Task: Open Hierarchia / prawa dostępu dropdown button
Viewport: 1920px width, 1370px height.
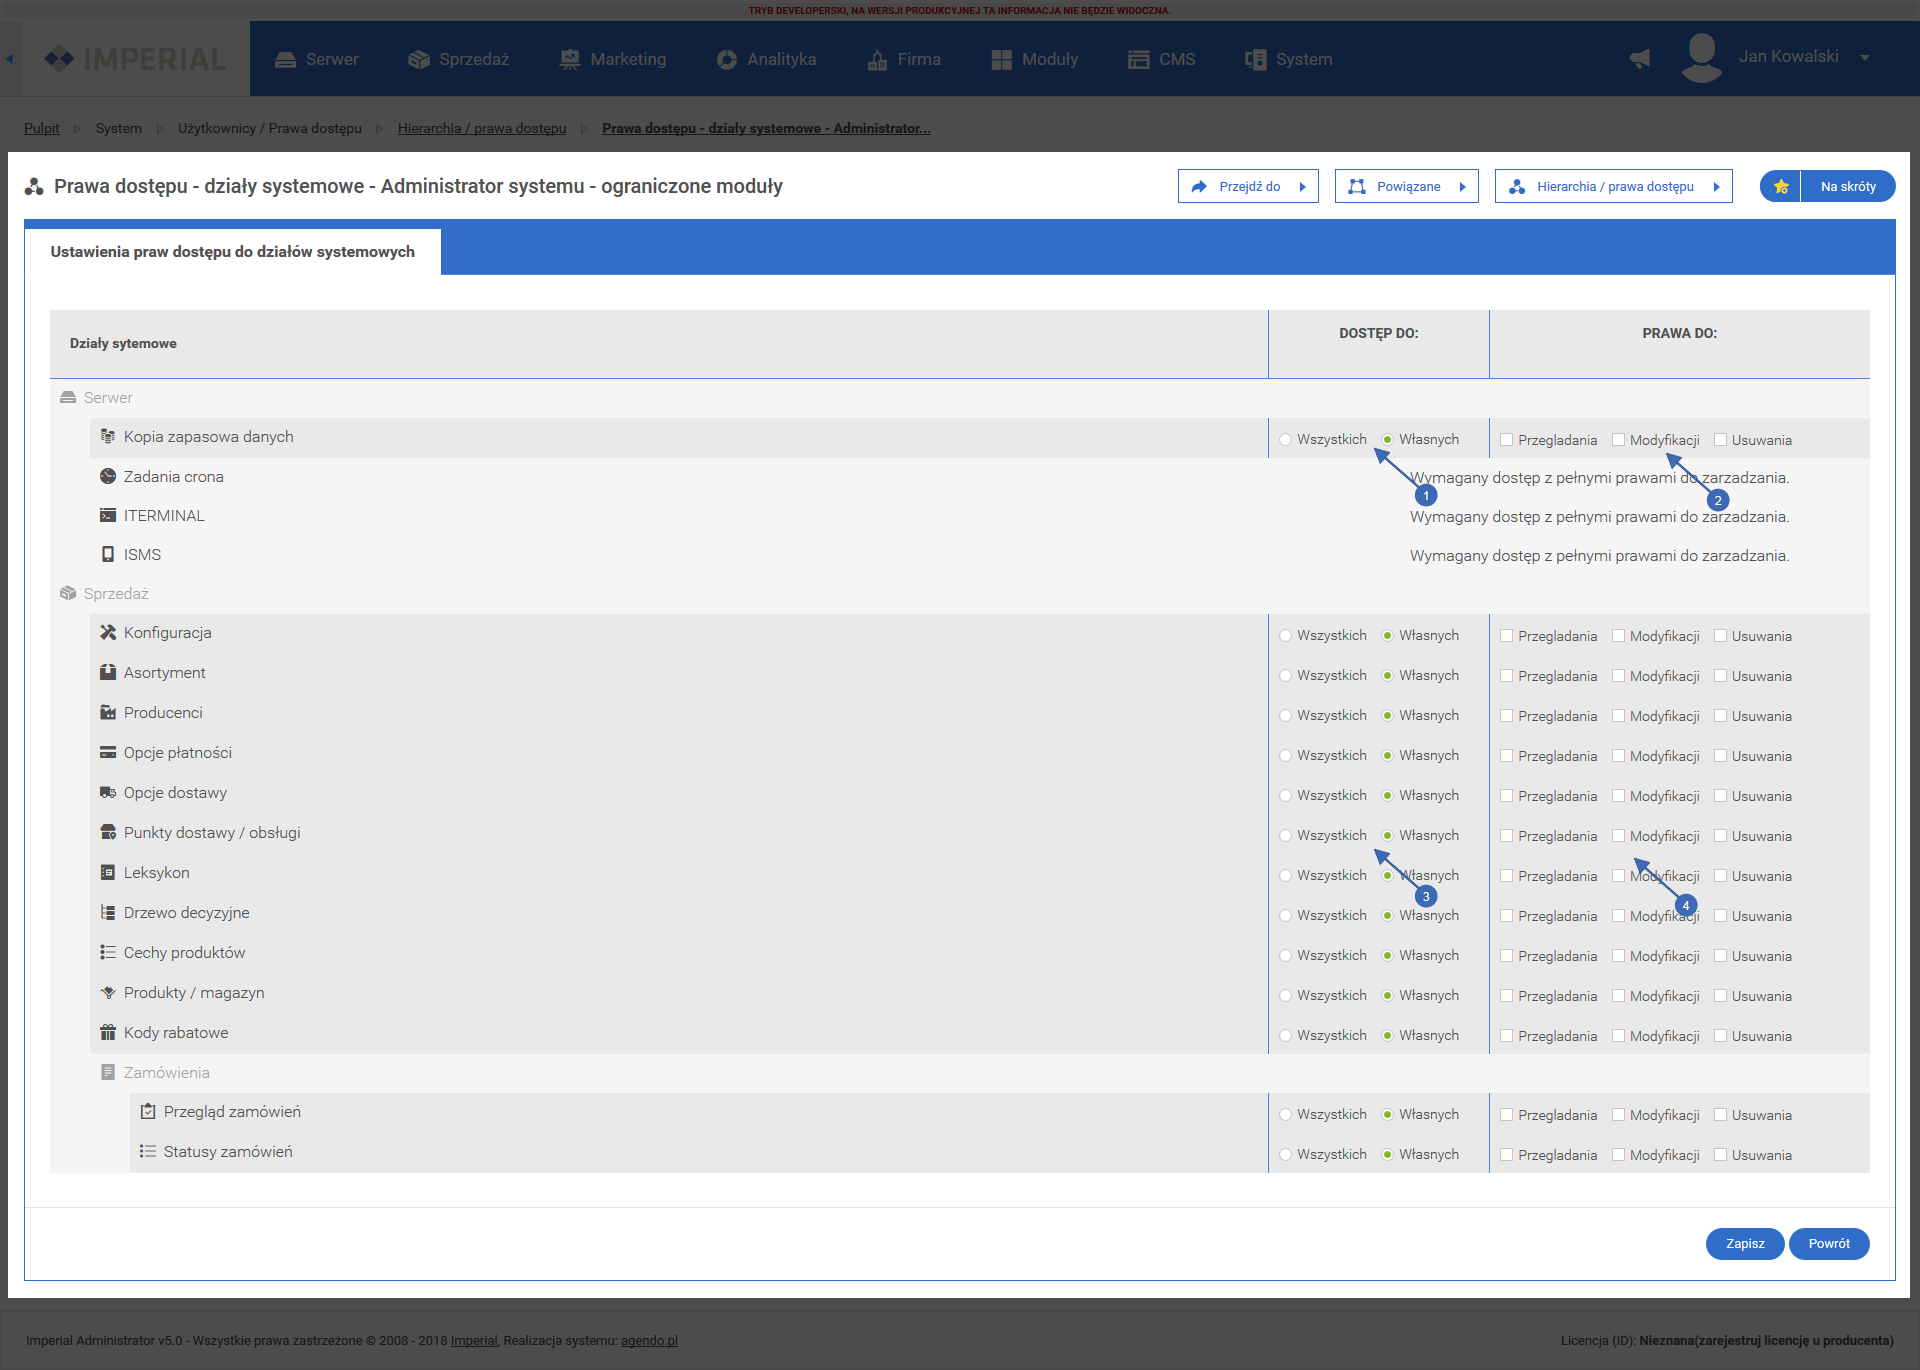Action: coord(1613,187)
